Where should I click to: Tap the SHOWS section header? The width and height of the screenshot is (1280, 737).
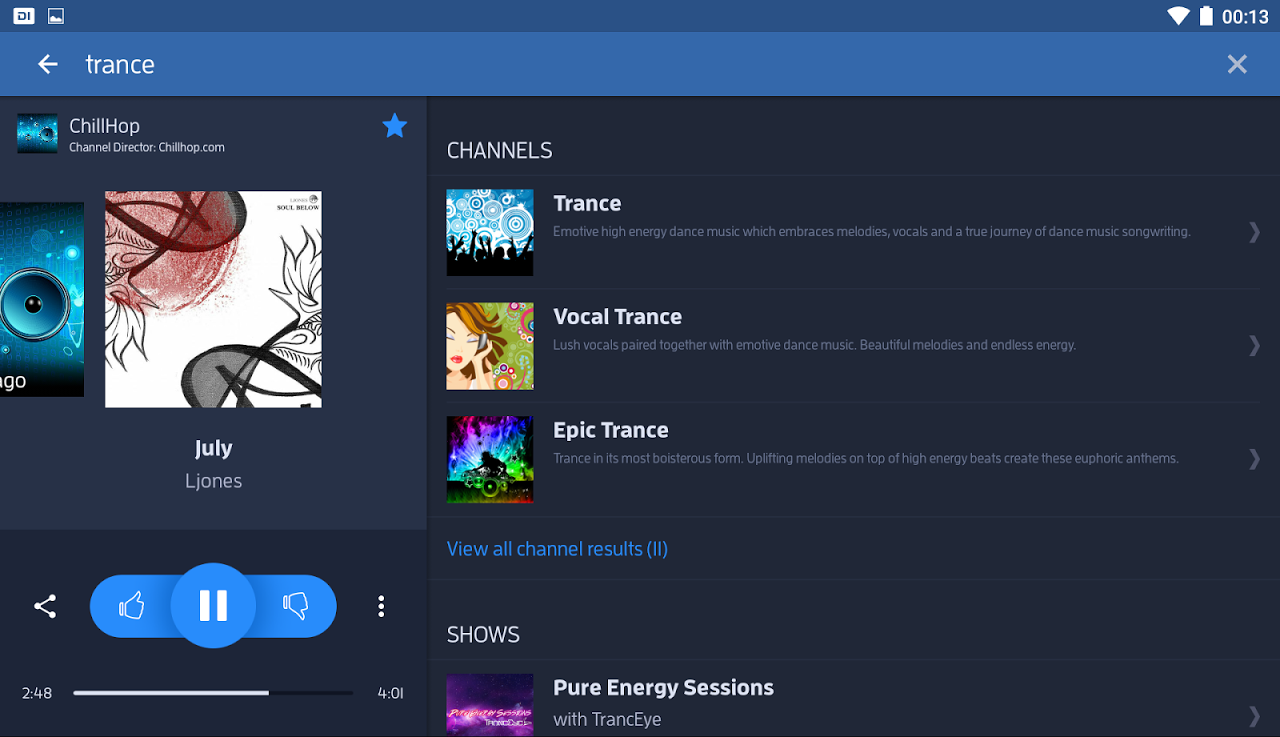point(483,635)
